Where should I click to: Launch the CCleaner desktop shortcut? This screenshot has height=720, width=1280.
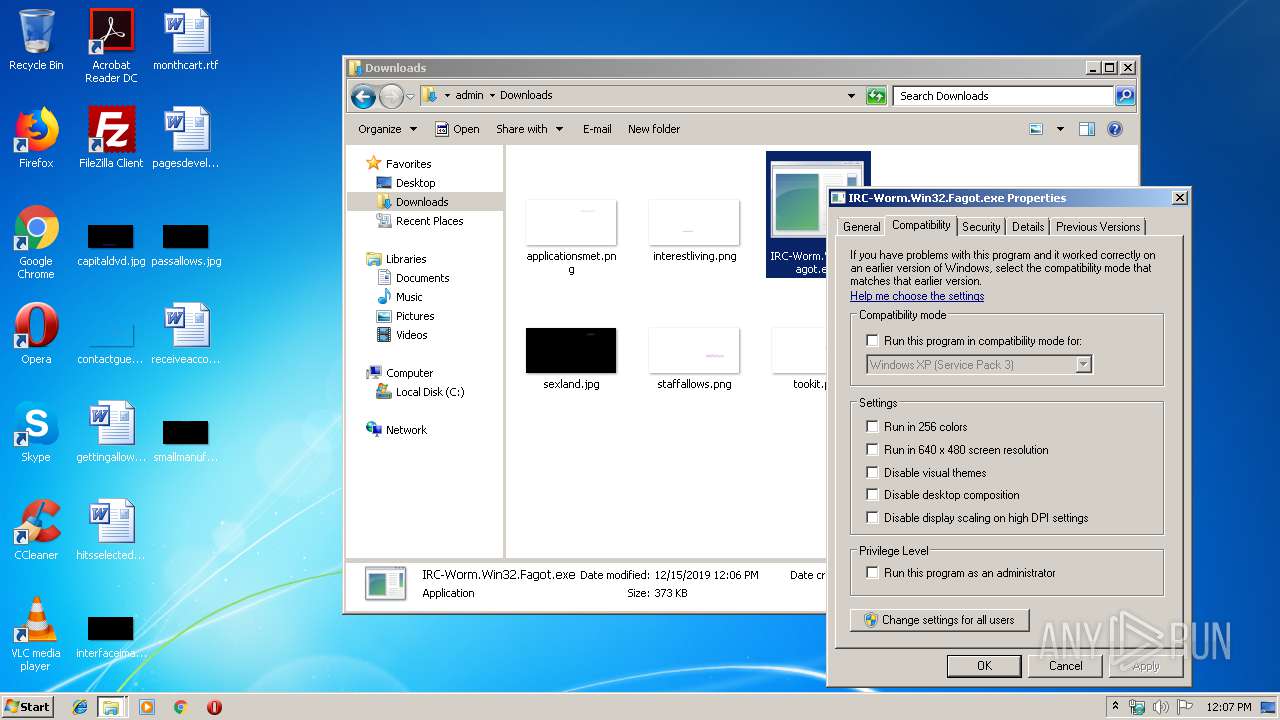point(36,530)
